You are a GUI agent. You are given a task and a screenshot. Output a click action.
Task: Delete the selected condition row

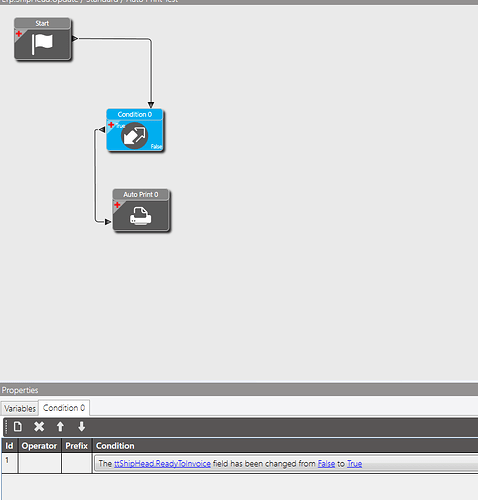click(39, 426)
